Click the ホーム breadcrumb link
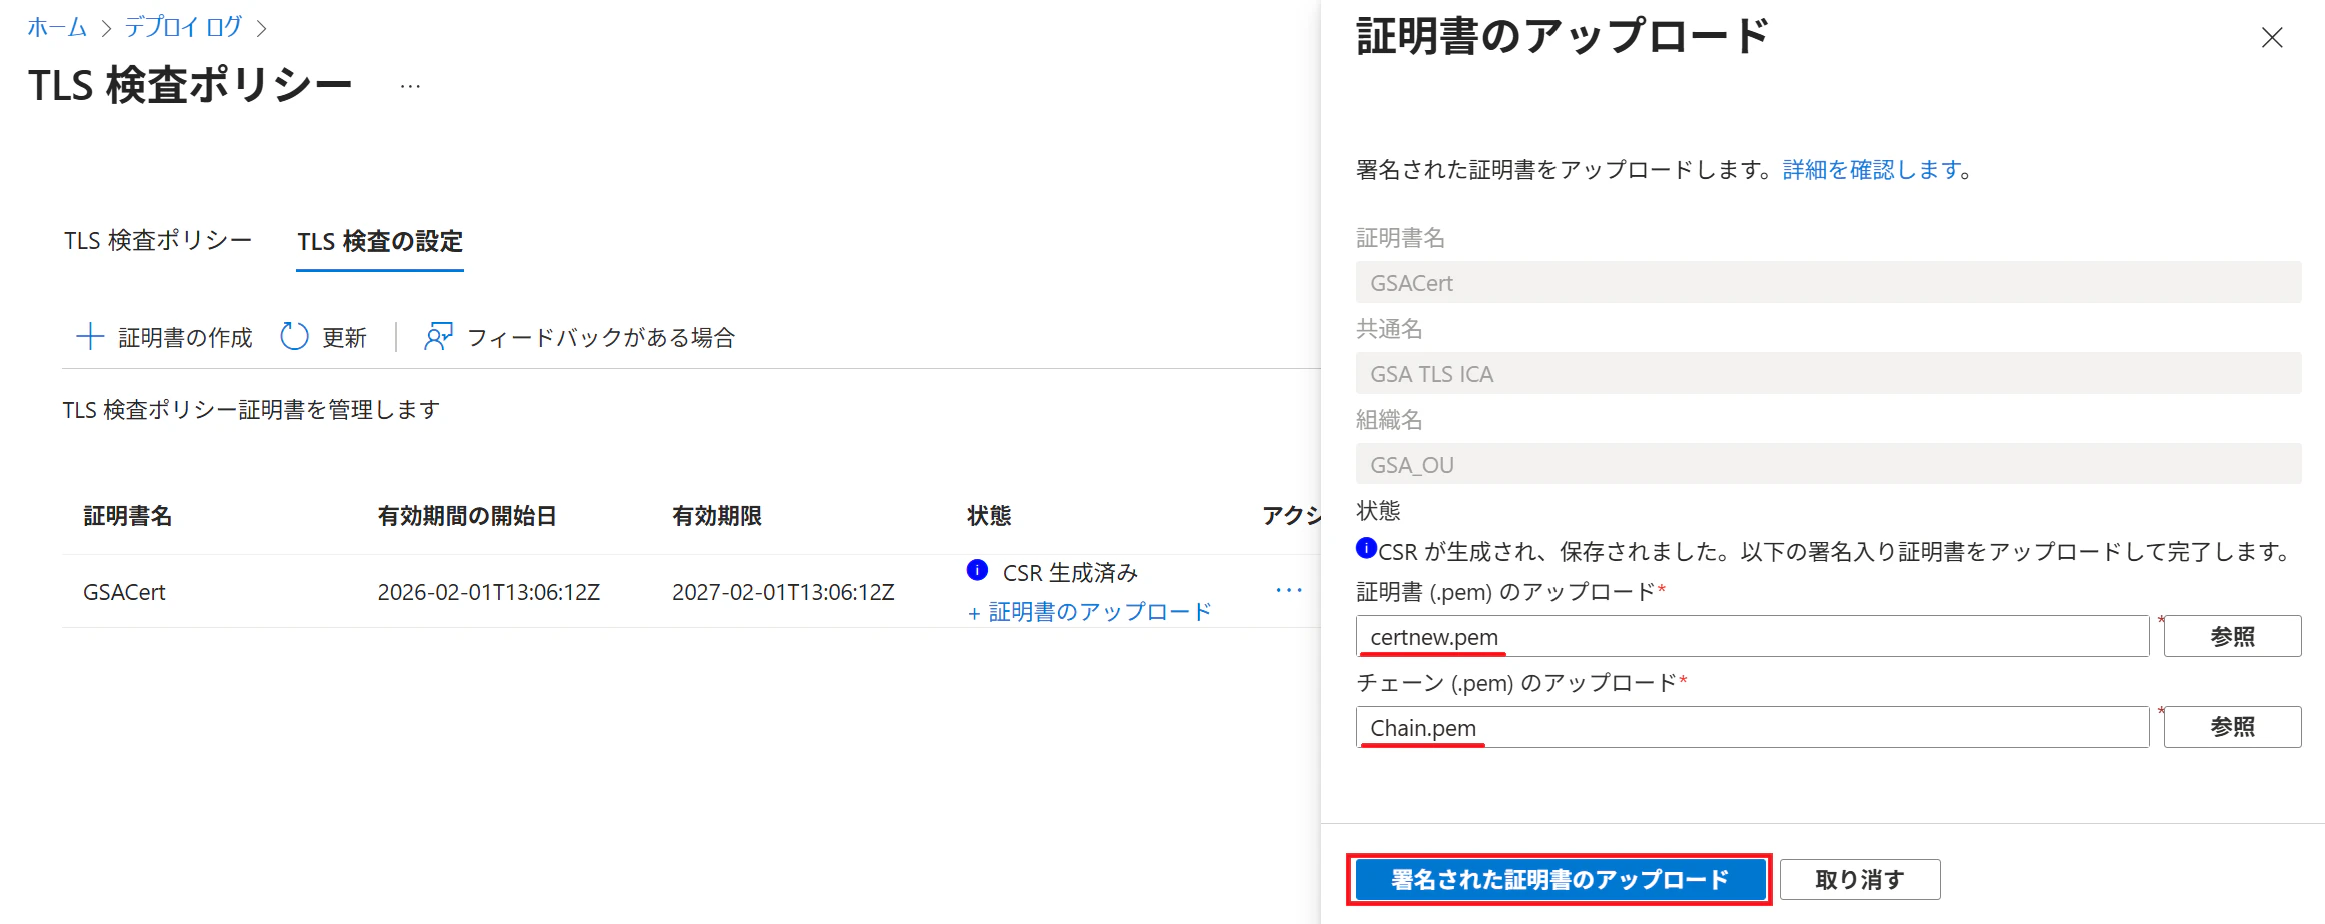 pos(57,27)
